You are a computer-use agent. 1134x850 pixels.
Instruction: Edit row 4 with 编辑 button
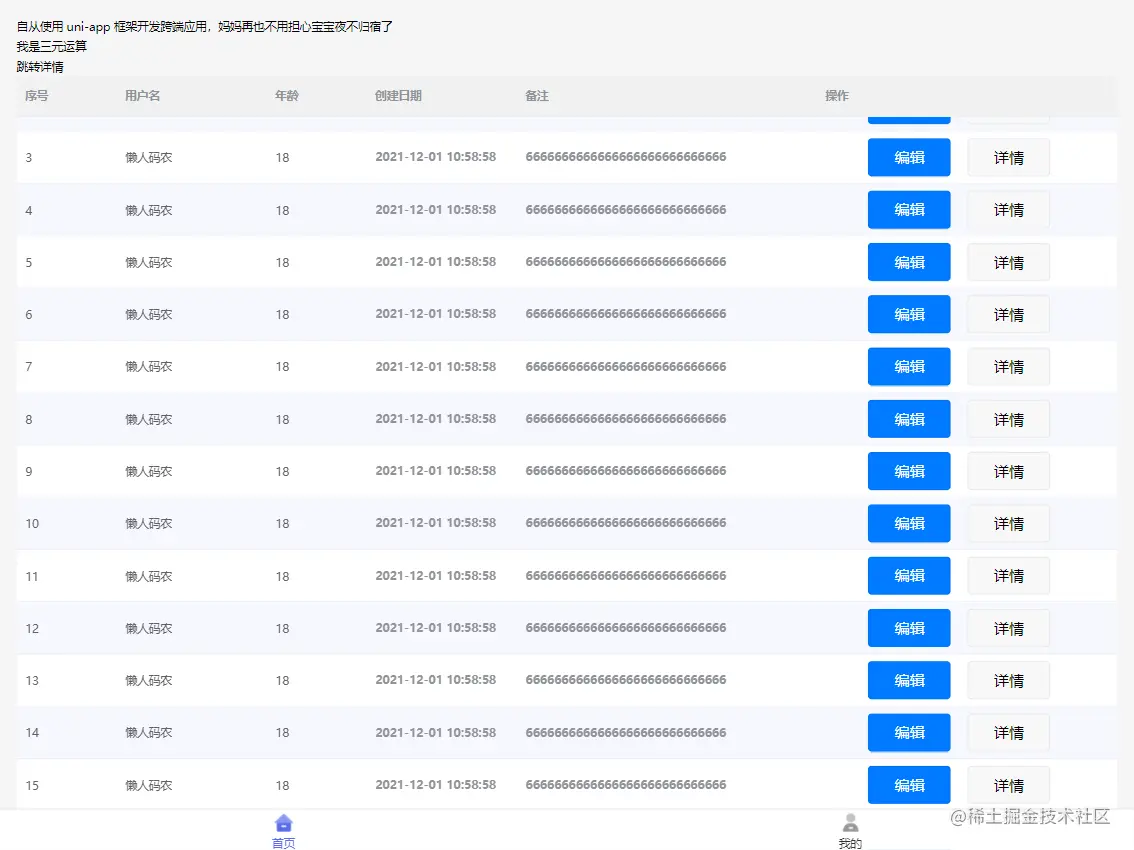pyautogui.click(x=909, y=210)
